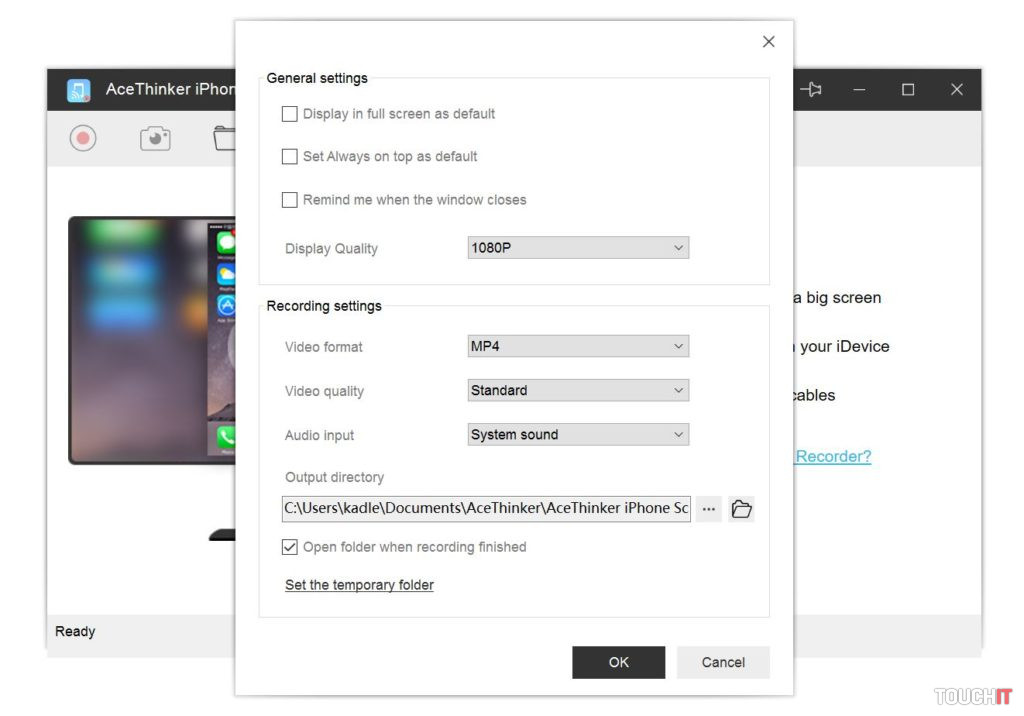1024x716 pixels.
Task: Open Set the temporary folder link
Action: tap(359, 585)
